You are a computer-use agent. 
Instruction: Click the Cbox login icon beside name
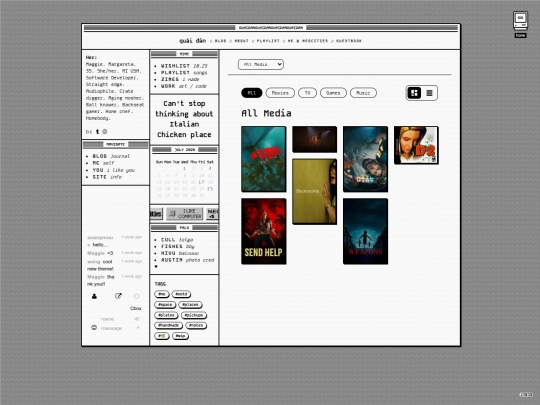click(x=137, y=319)
